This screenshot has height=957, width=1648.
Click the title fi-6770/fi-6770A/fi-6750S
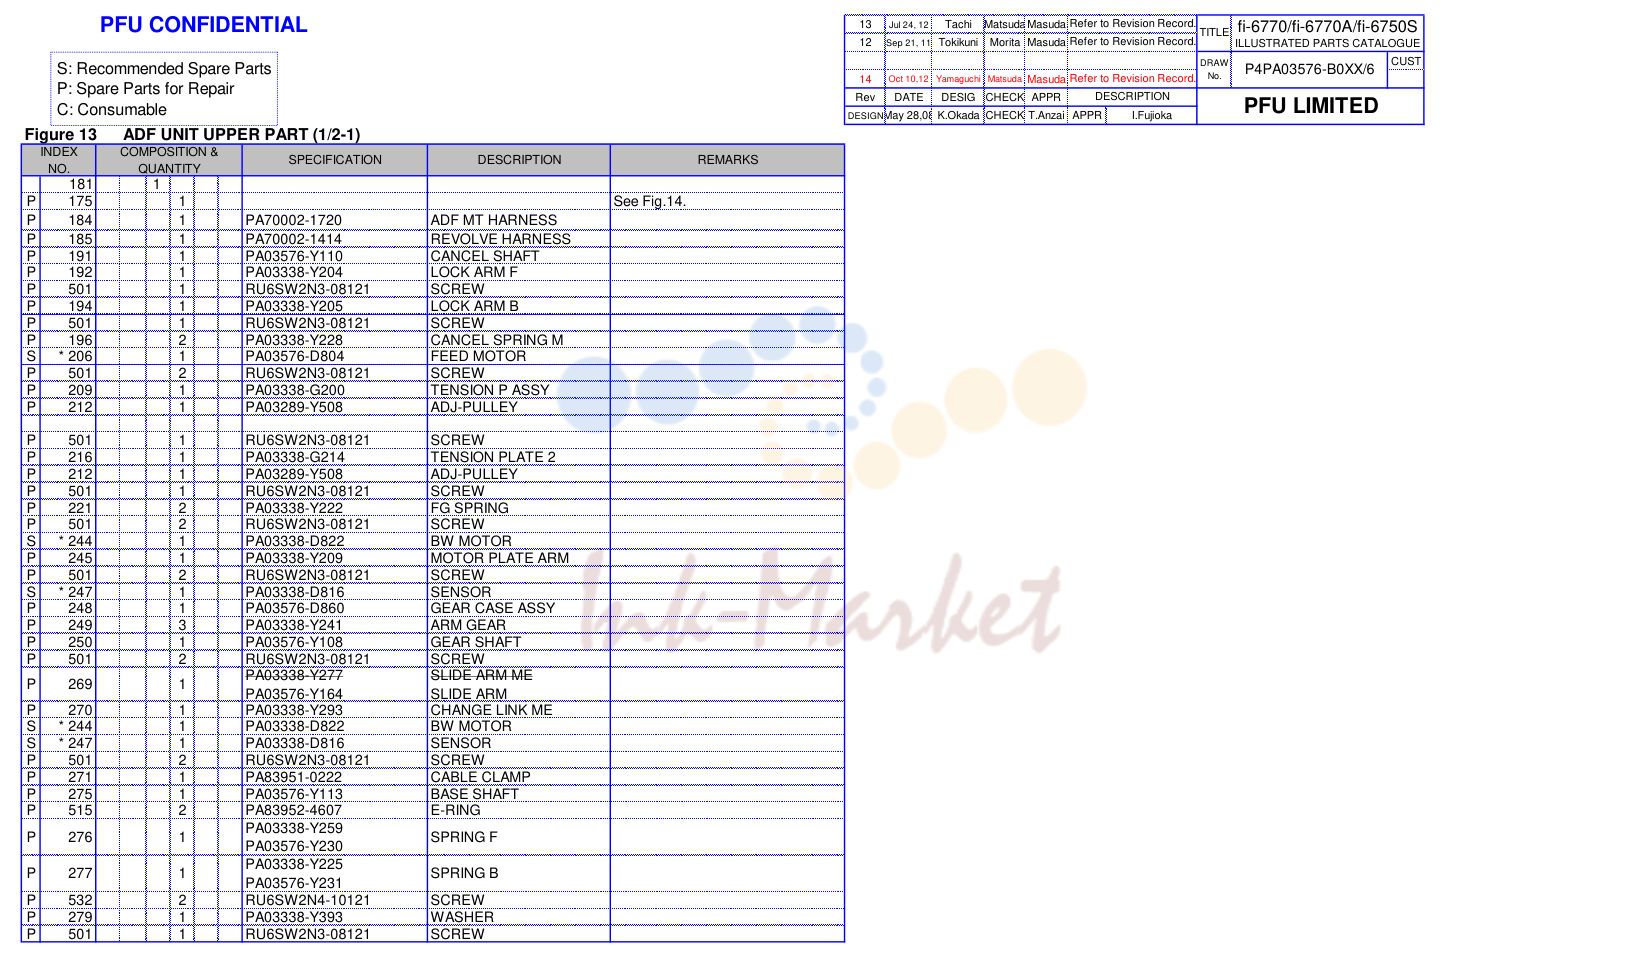1327,26
